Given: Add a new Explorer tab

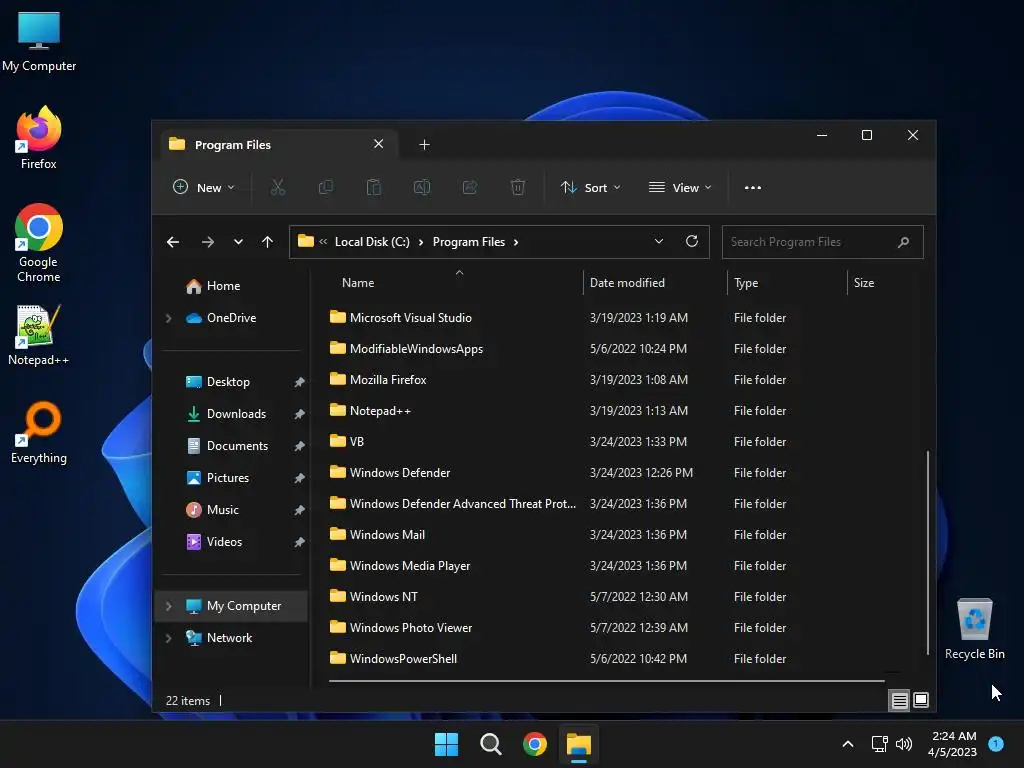Looking at the screenshot, I should pyautogui.click(x=424, y=144).
